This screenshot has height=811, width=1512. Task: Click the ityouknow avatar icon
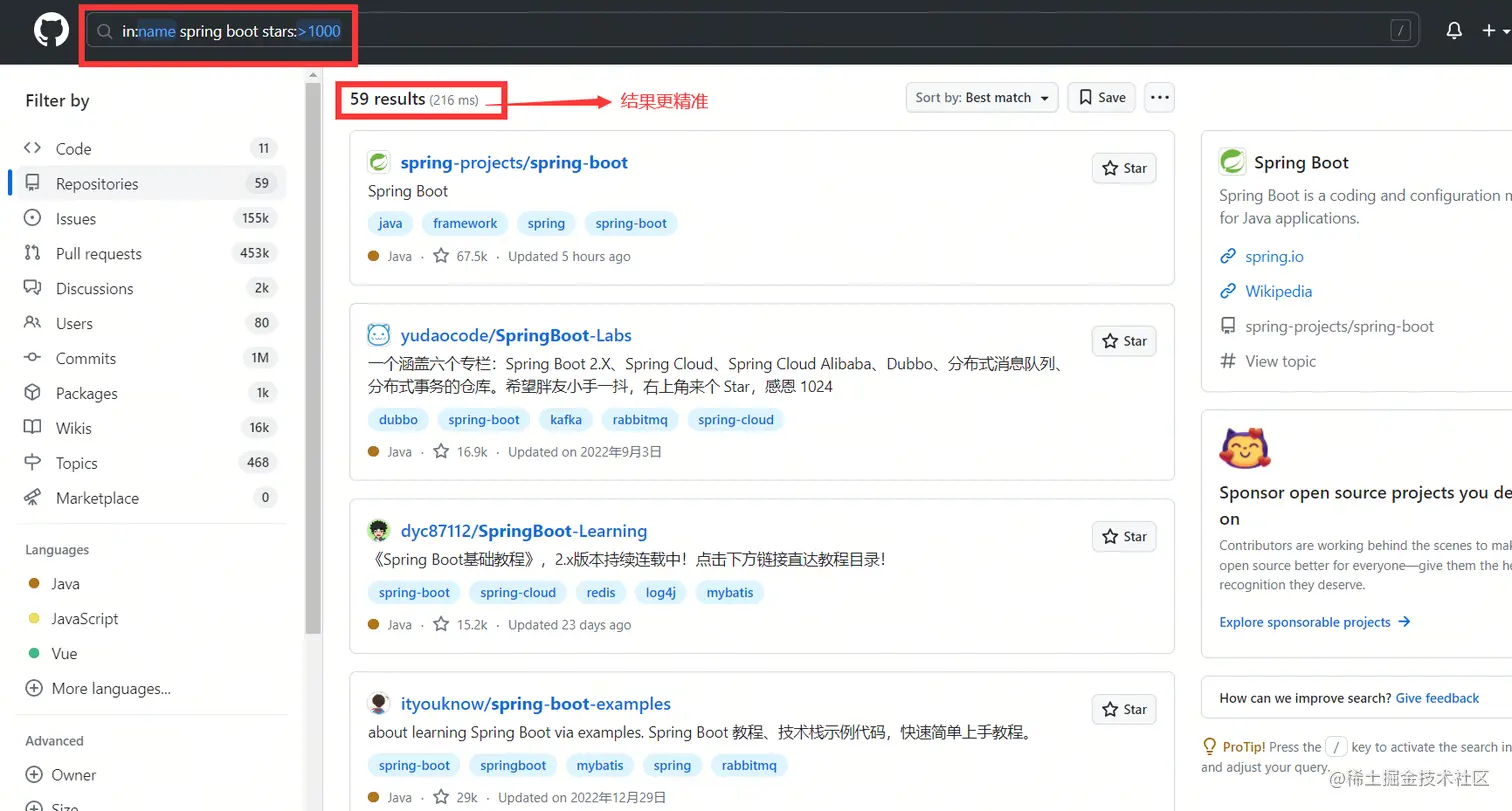[x=378, y=703]
